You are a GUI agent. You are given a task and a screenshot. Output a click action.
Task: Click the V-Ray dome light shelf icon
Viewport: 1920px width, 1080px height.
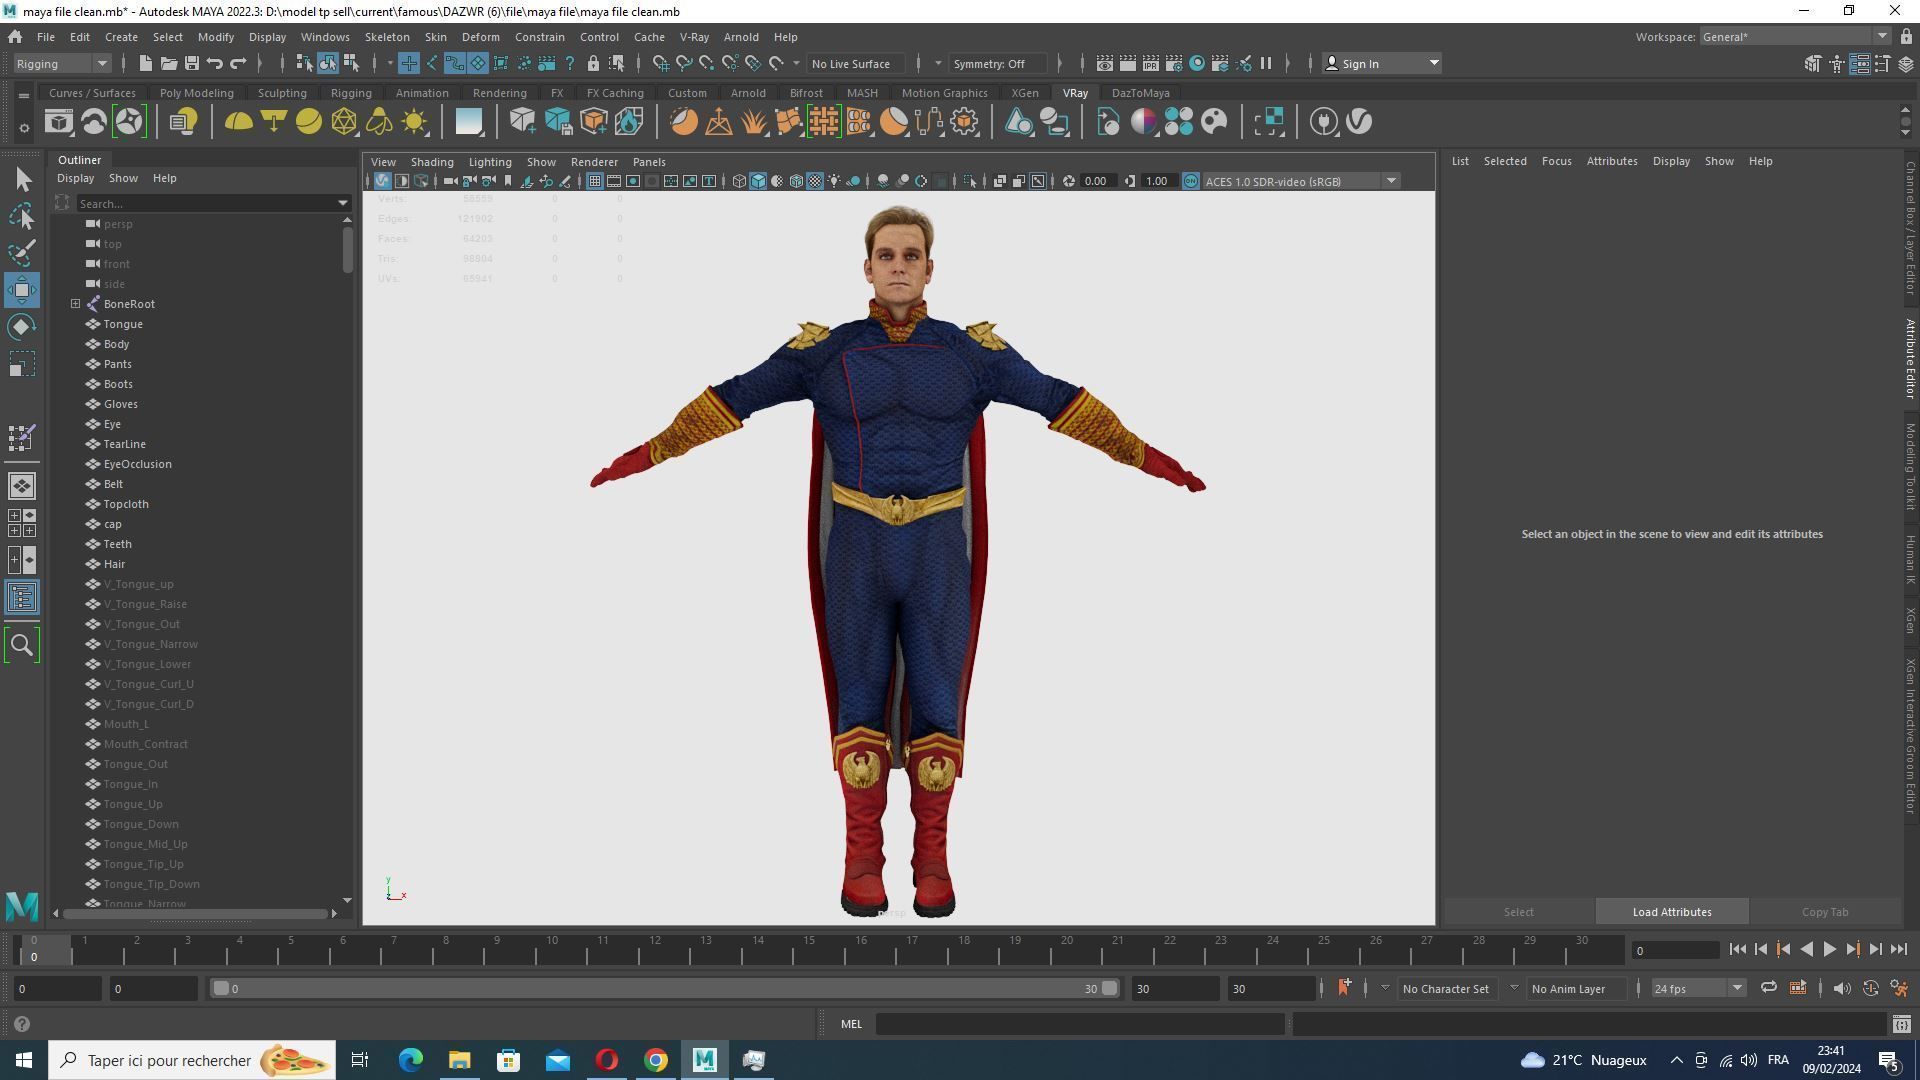[x=238, y=122]
